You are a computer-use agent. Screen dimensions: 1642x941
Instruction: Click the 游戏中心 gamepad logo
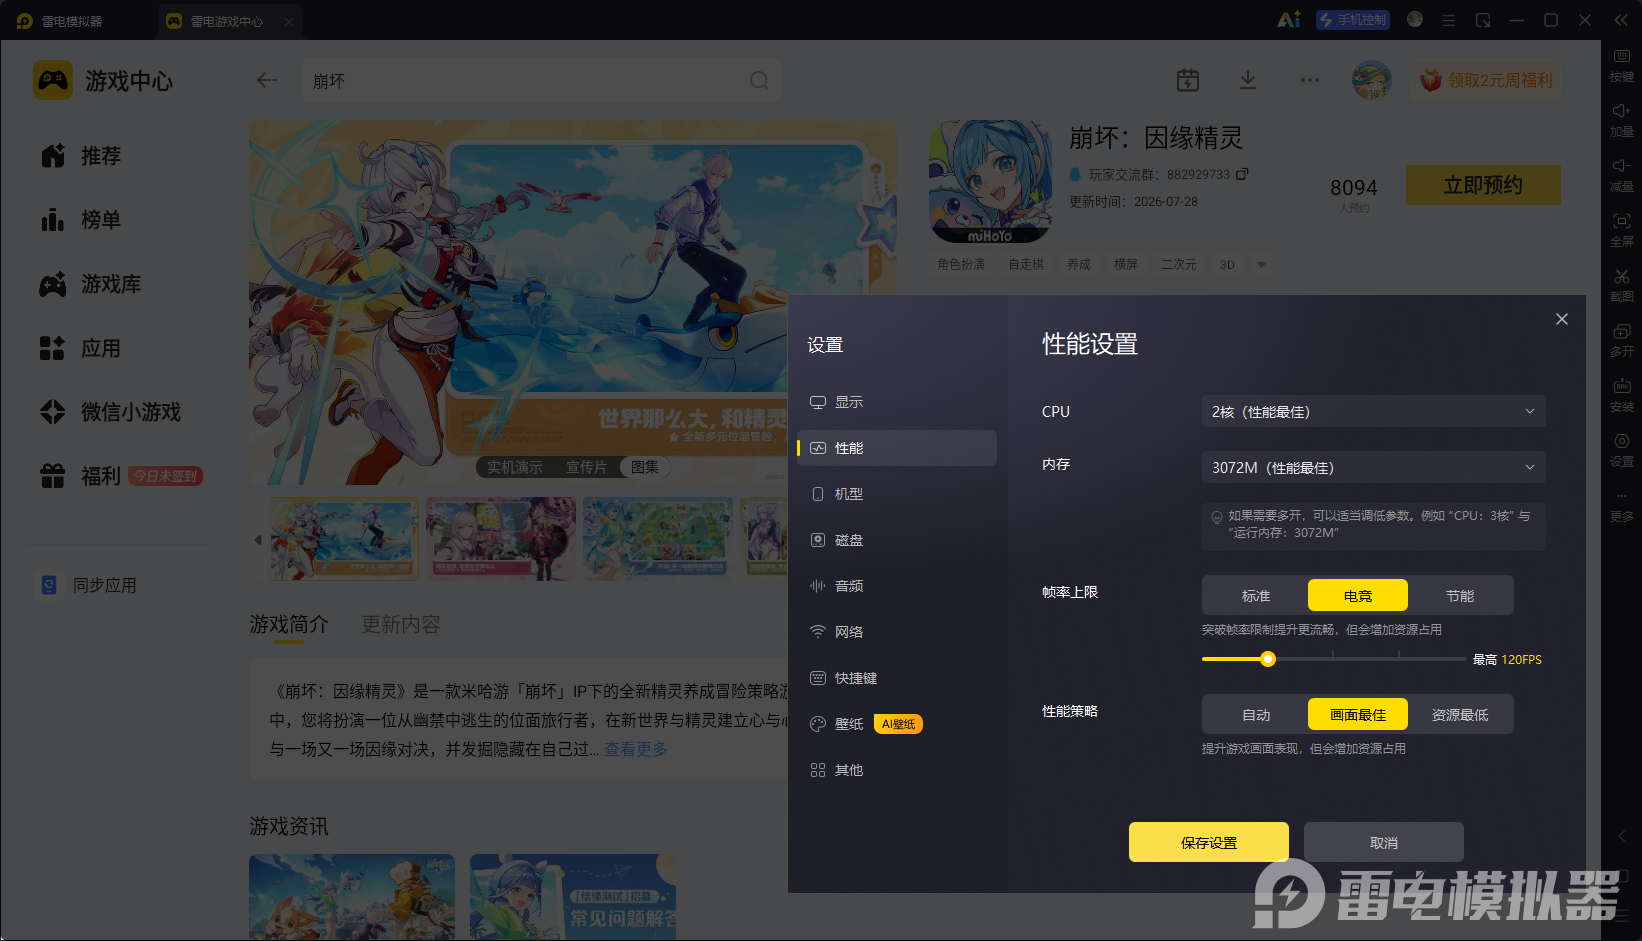click(x=53, y=80)
